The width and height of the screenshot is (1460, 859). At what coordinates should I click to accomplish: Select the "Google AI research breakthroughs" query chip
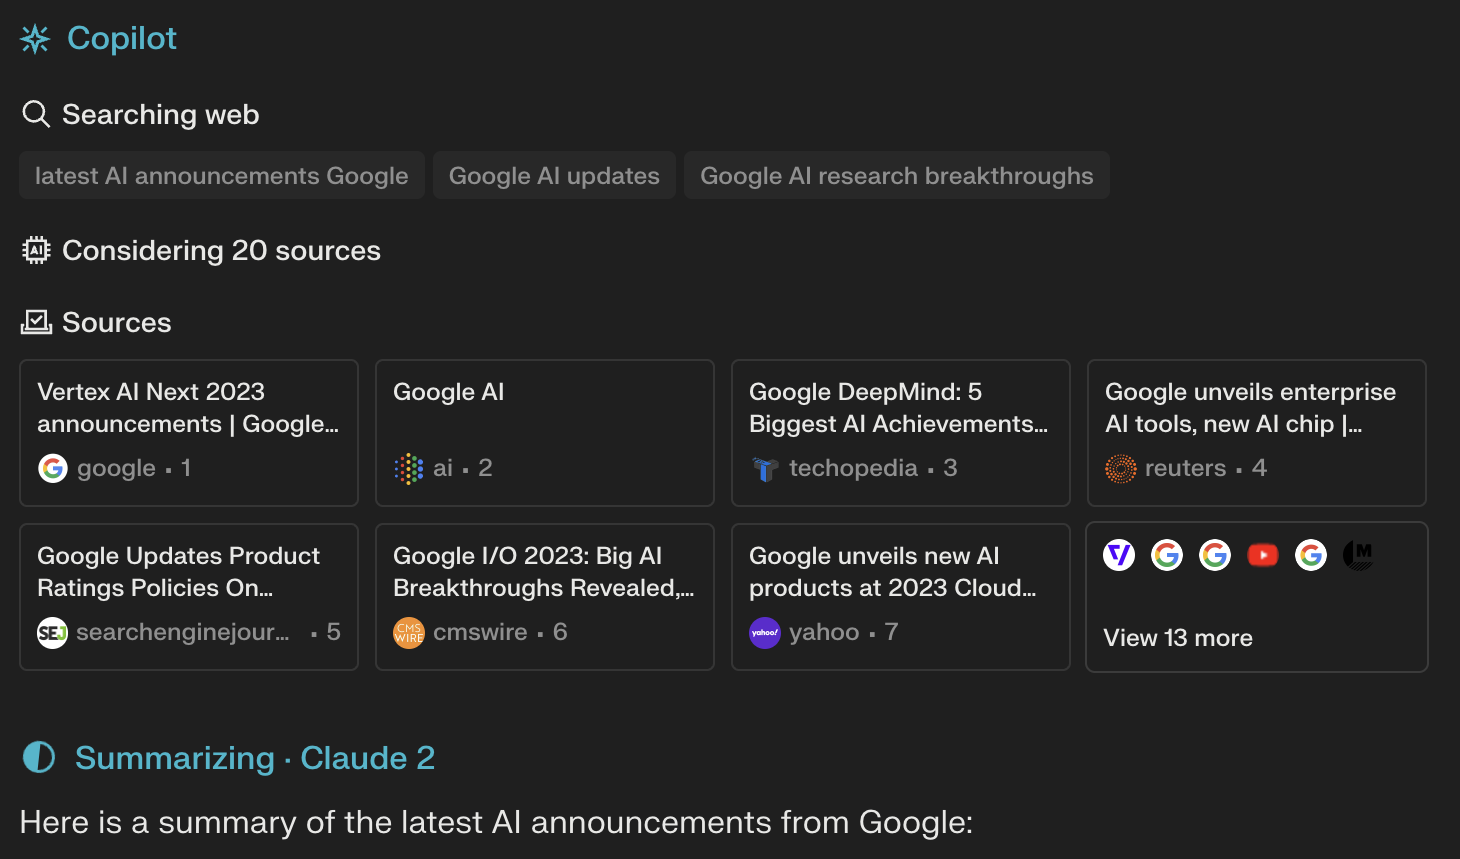pos(897,175)
